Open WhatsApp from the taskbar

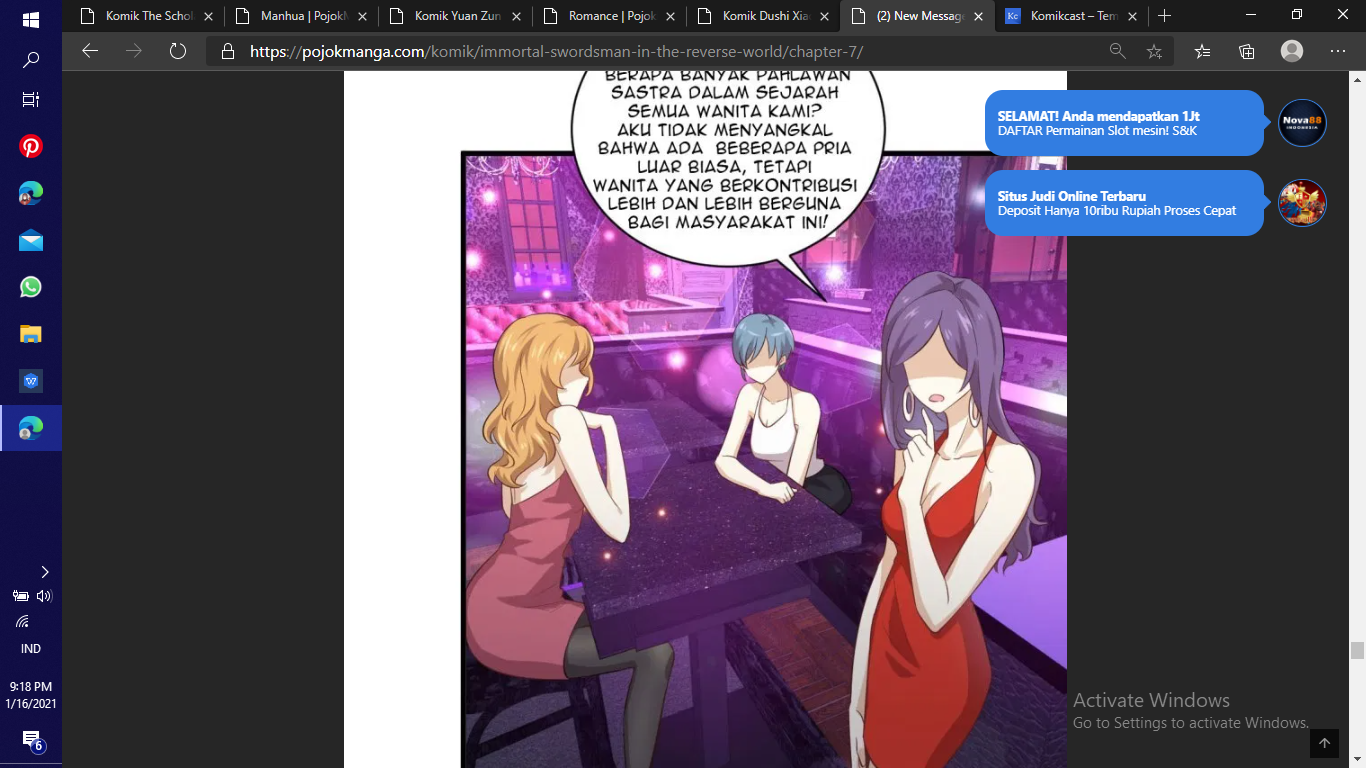tap(30, 287)
